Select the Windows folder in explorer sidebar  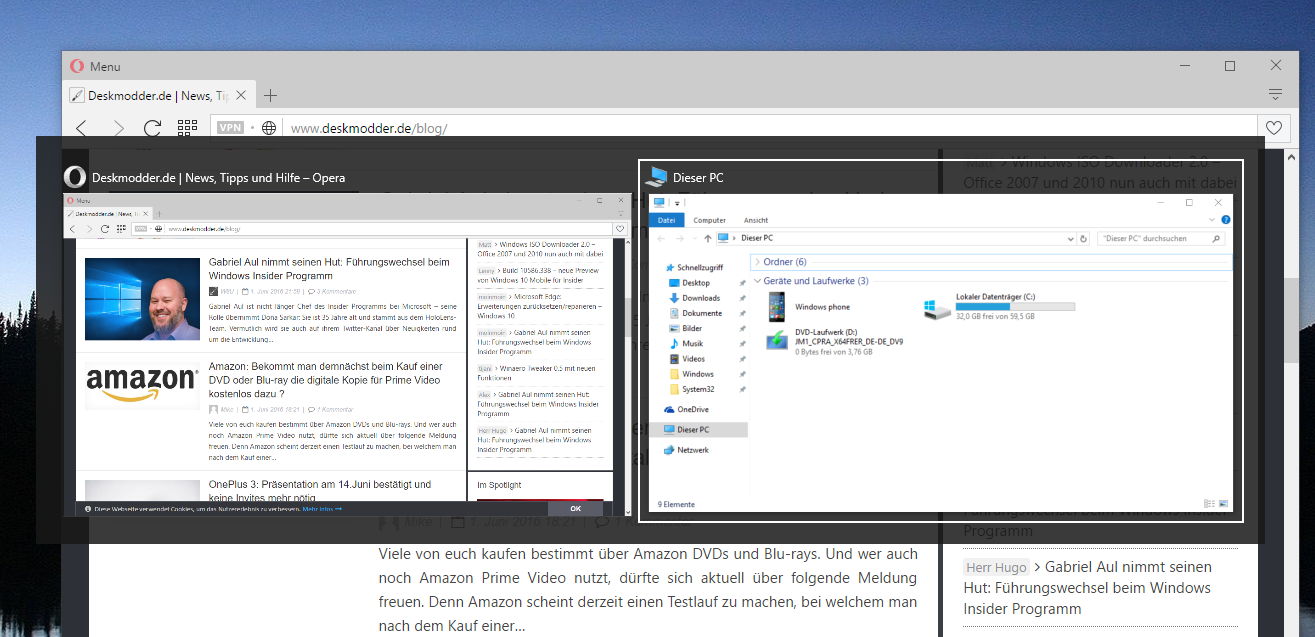690,374
